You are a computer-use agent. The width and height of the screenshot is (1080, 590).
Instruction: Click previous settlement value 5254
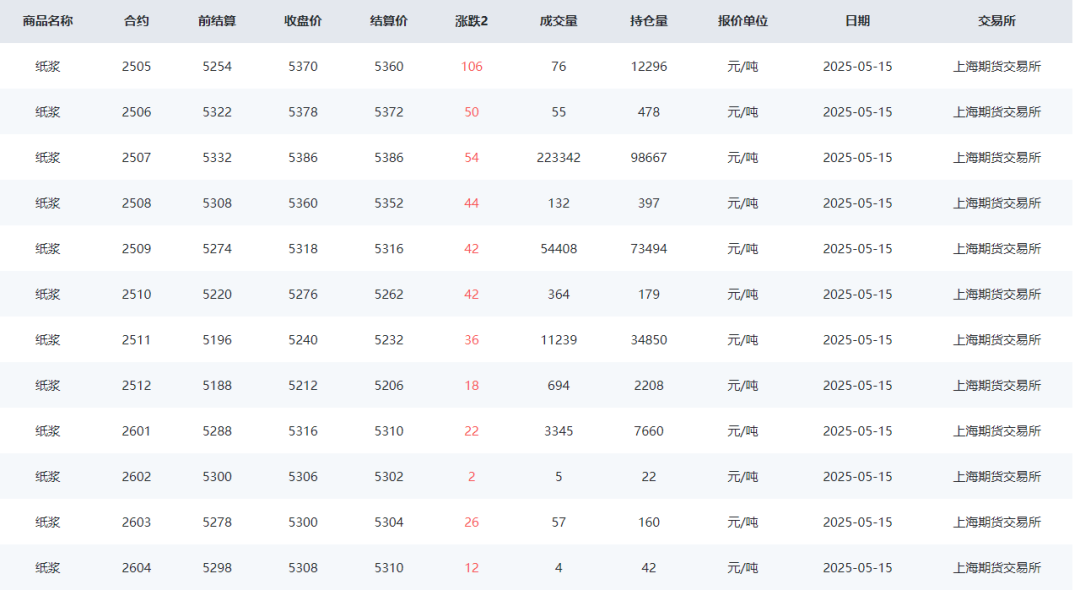coord(217,67)
